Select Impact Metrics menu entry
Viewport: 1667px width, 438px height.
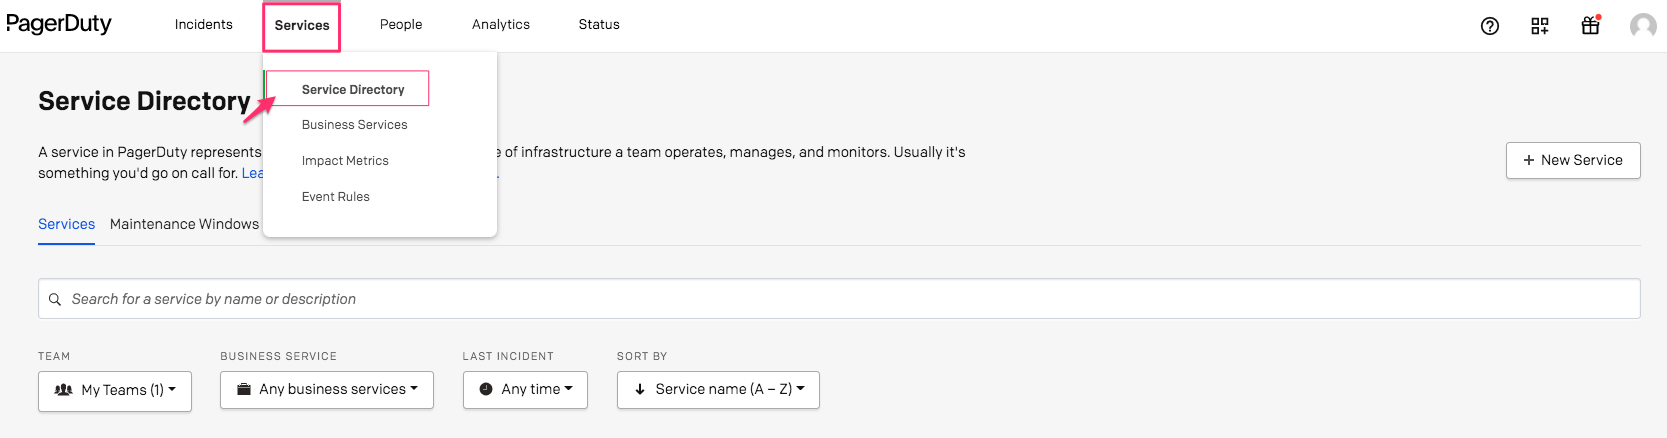345,161
